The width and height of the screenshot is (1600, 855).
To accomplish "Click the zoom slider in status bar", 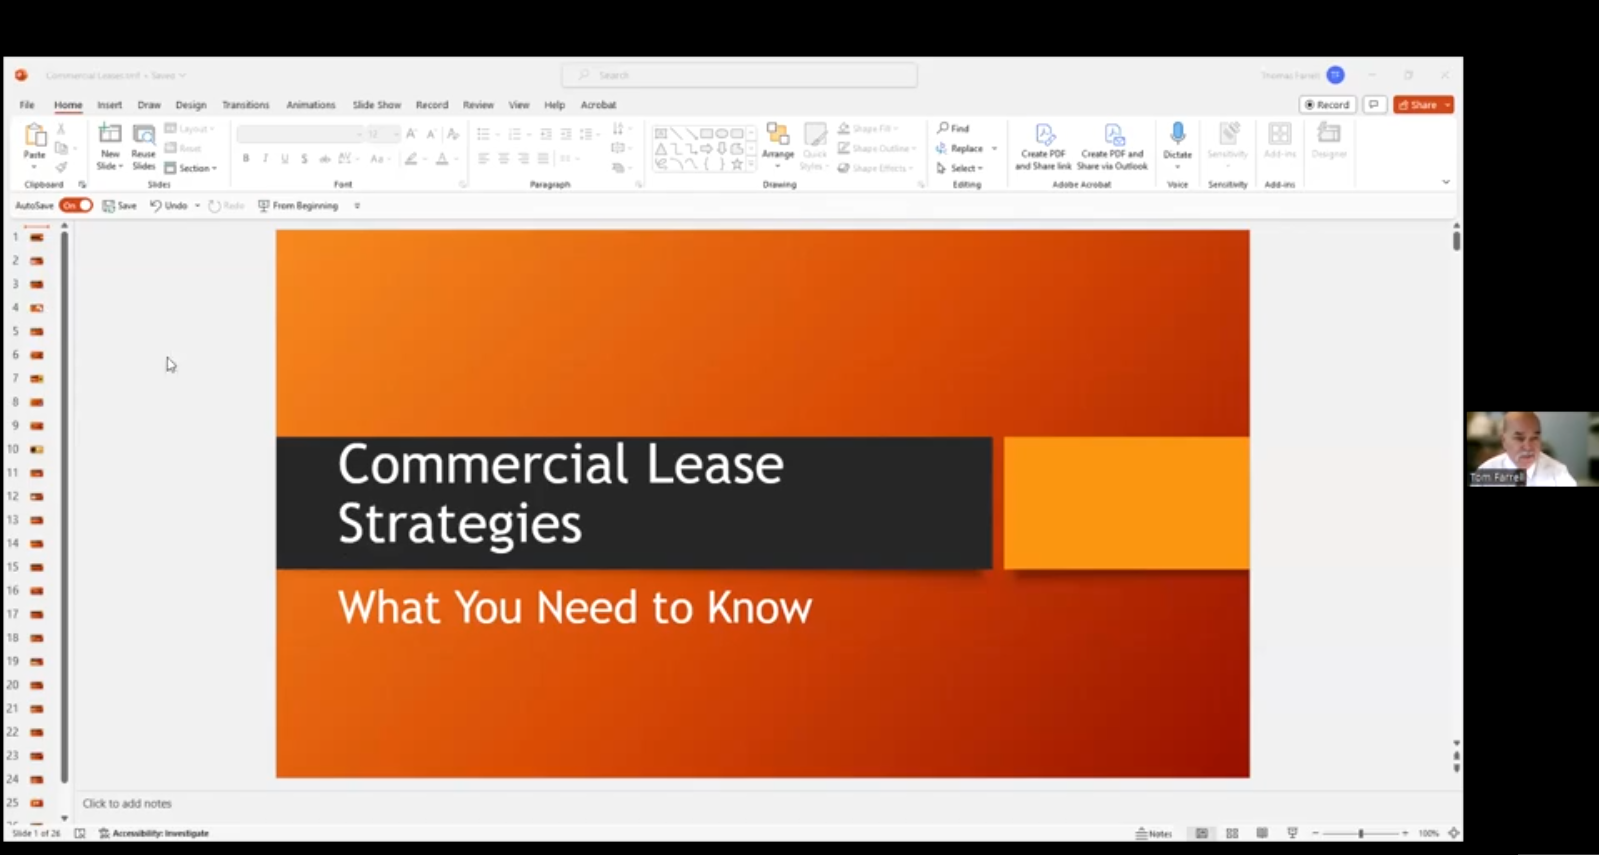I will click(1360, 833).
